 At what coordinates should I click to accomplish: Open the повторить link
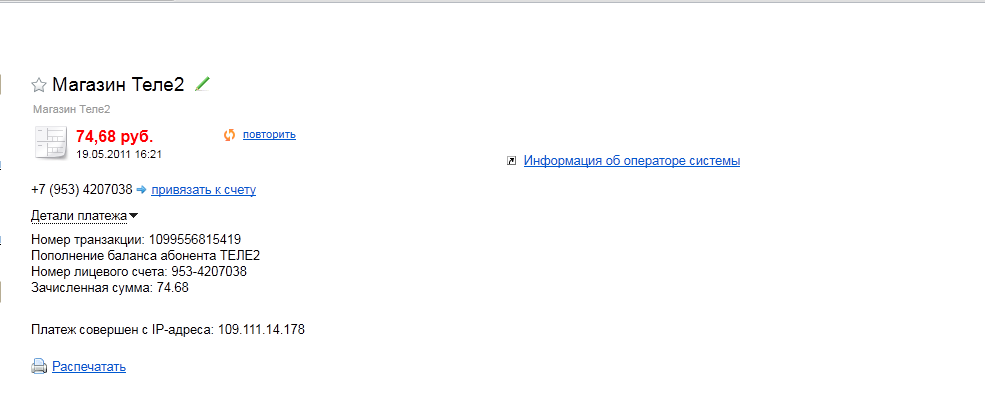click(269, 134)
